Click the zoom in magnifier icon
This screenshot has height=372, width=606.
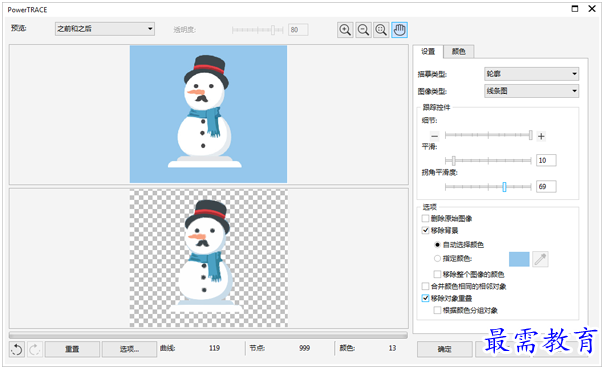tap(345, 30)
